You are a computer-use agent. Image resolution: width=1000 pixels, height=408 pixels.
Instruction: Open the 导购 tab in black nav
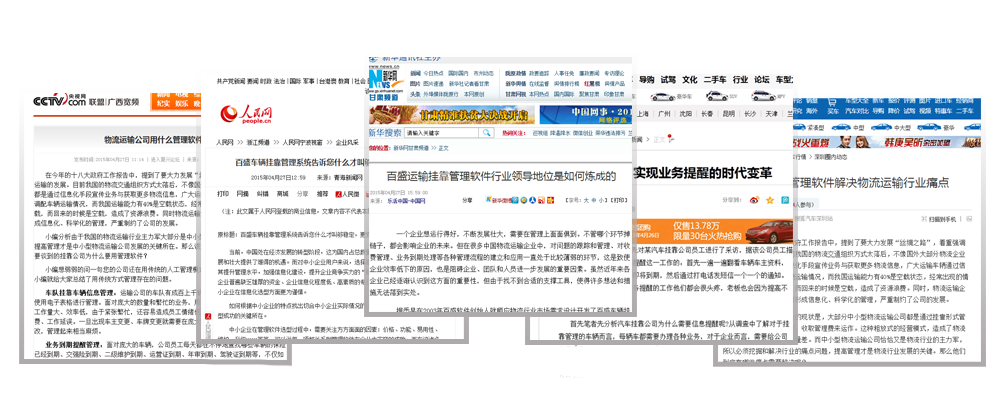646,80
